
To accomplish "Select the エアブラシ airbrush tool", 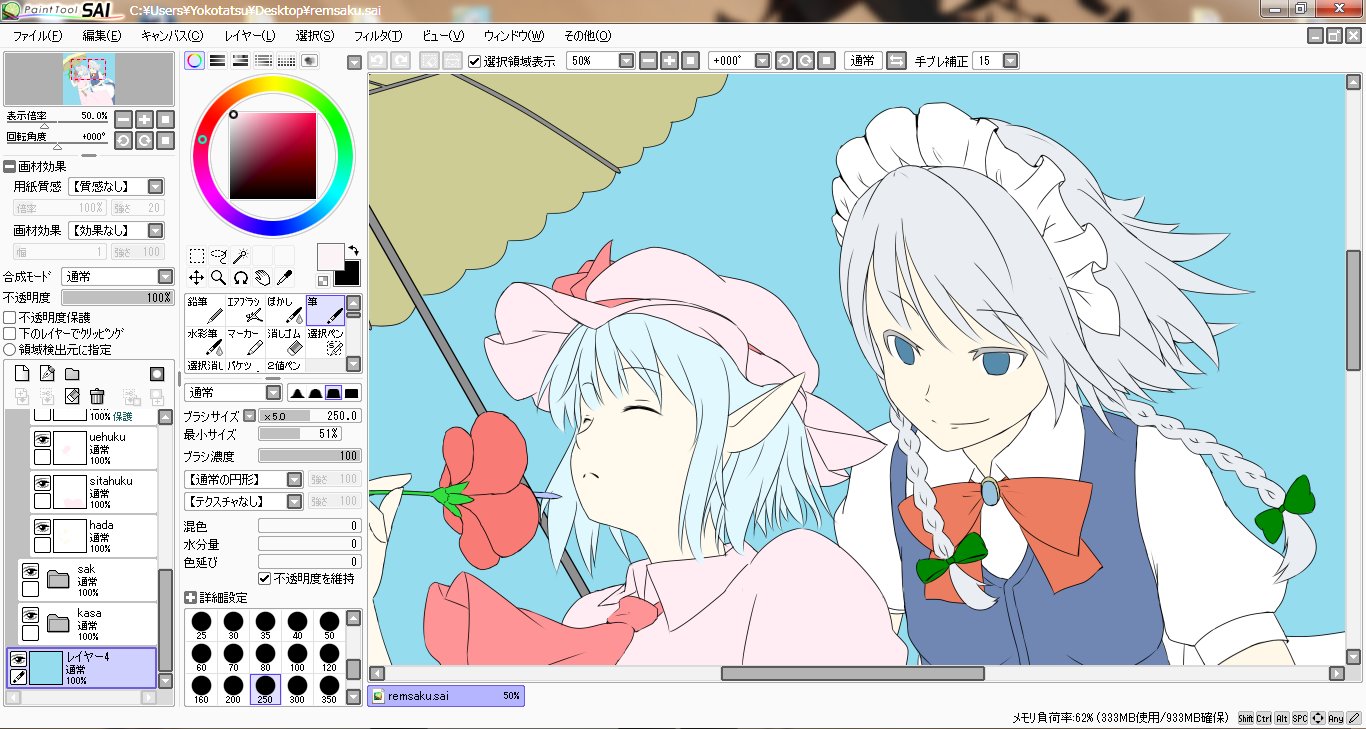I will tap(244, 310).
